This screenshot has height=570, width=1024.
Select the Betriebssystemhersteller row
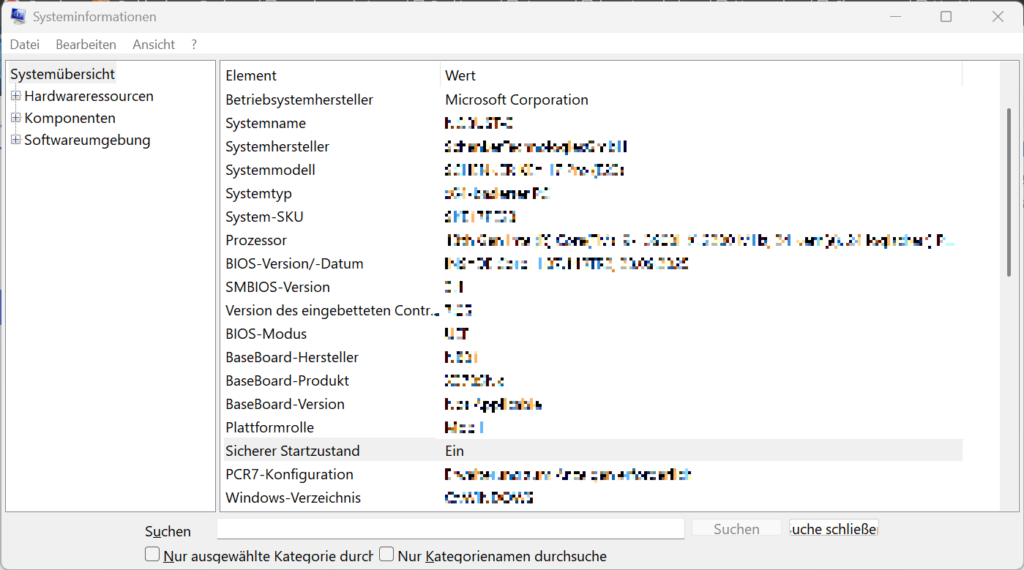[x=592, y=99]
